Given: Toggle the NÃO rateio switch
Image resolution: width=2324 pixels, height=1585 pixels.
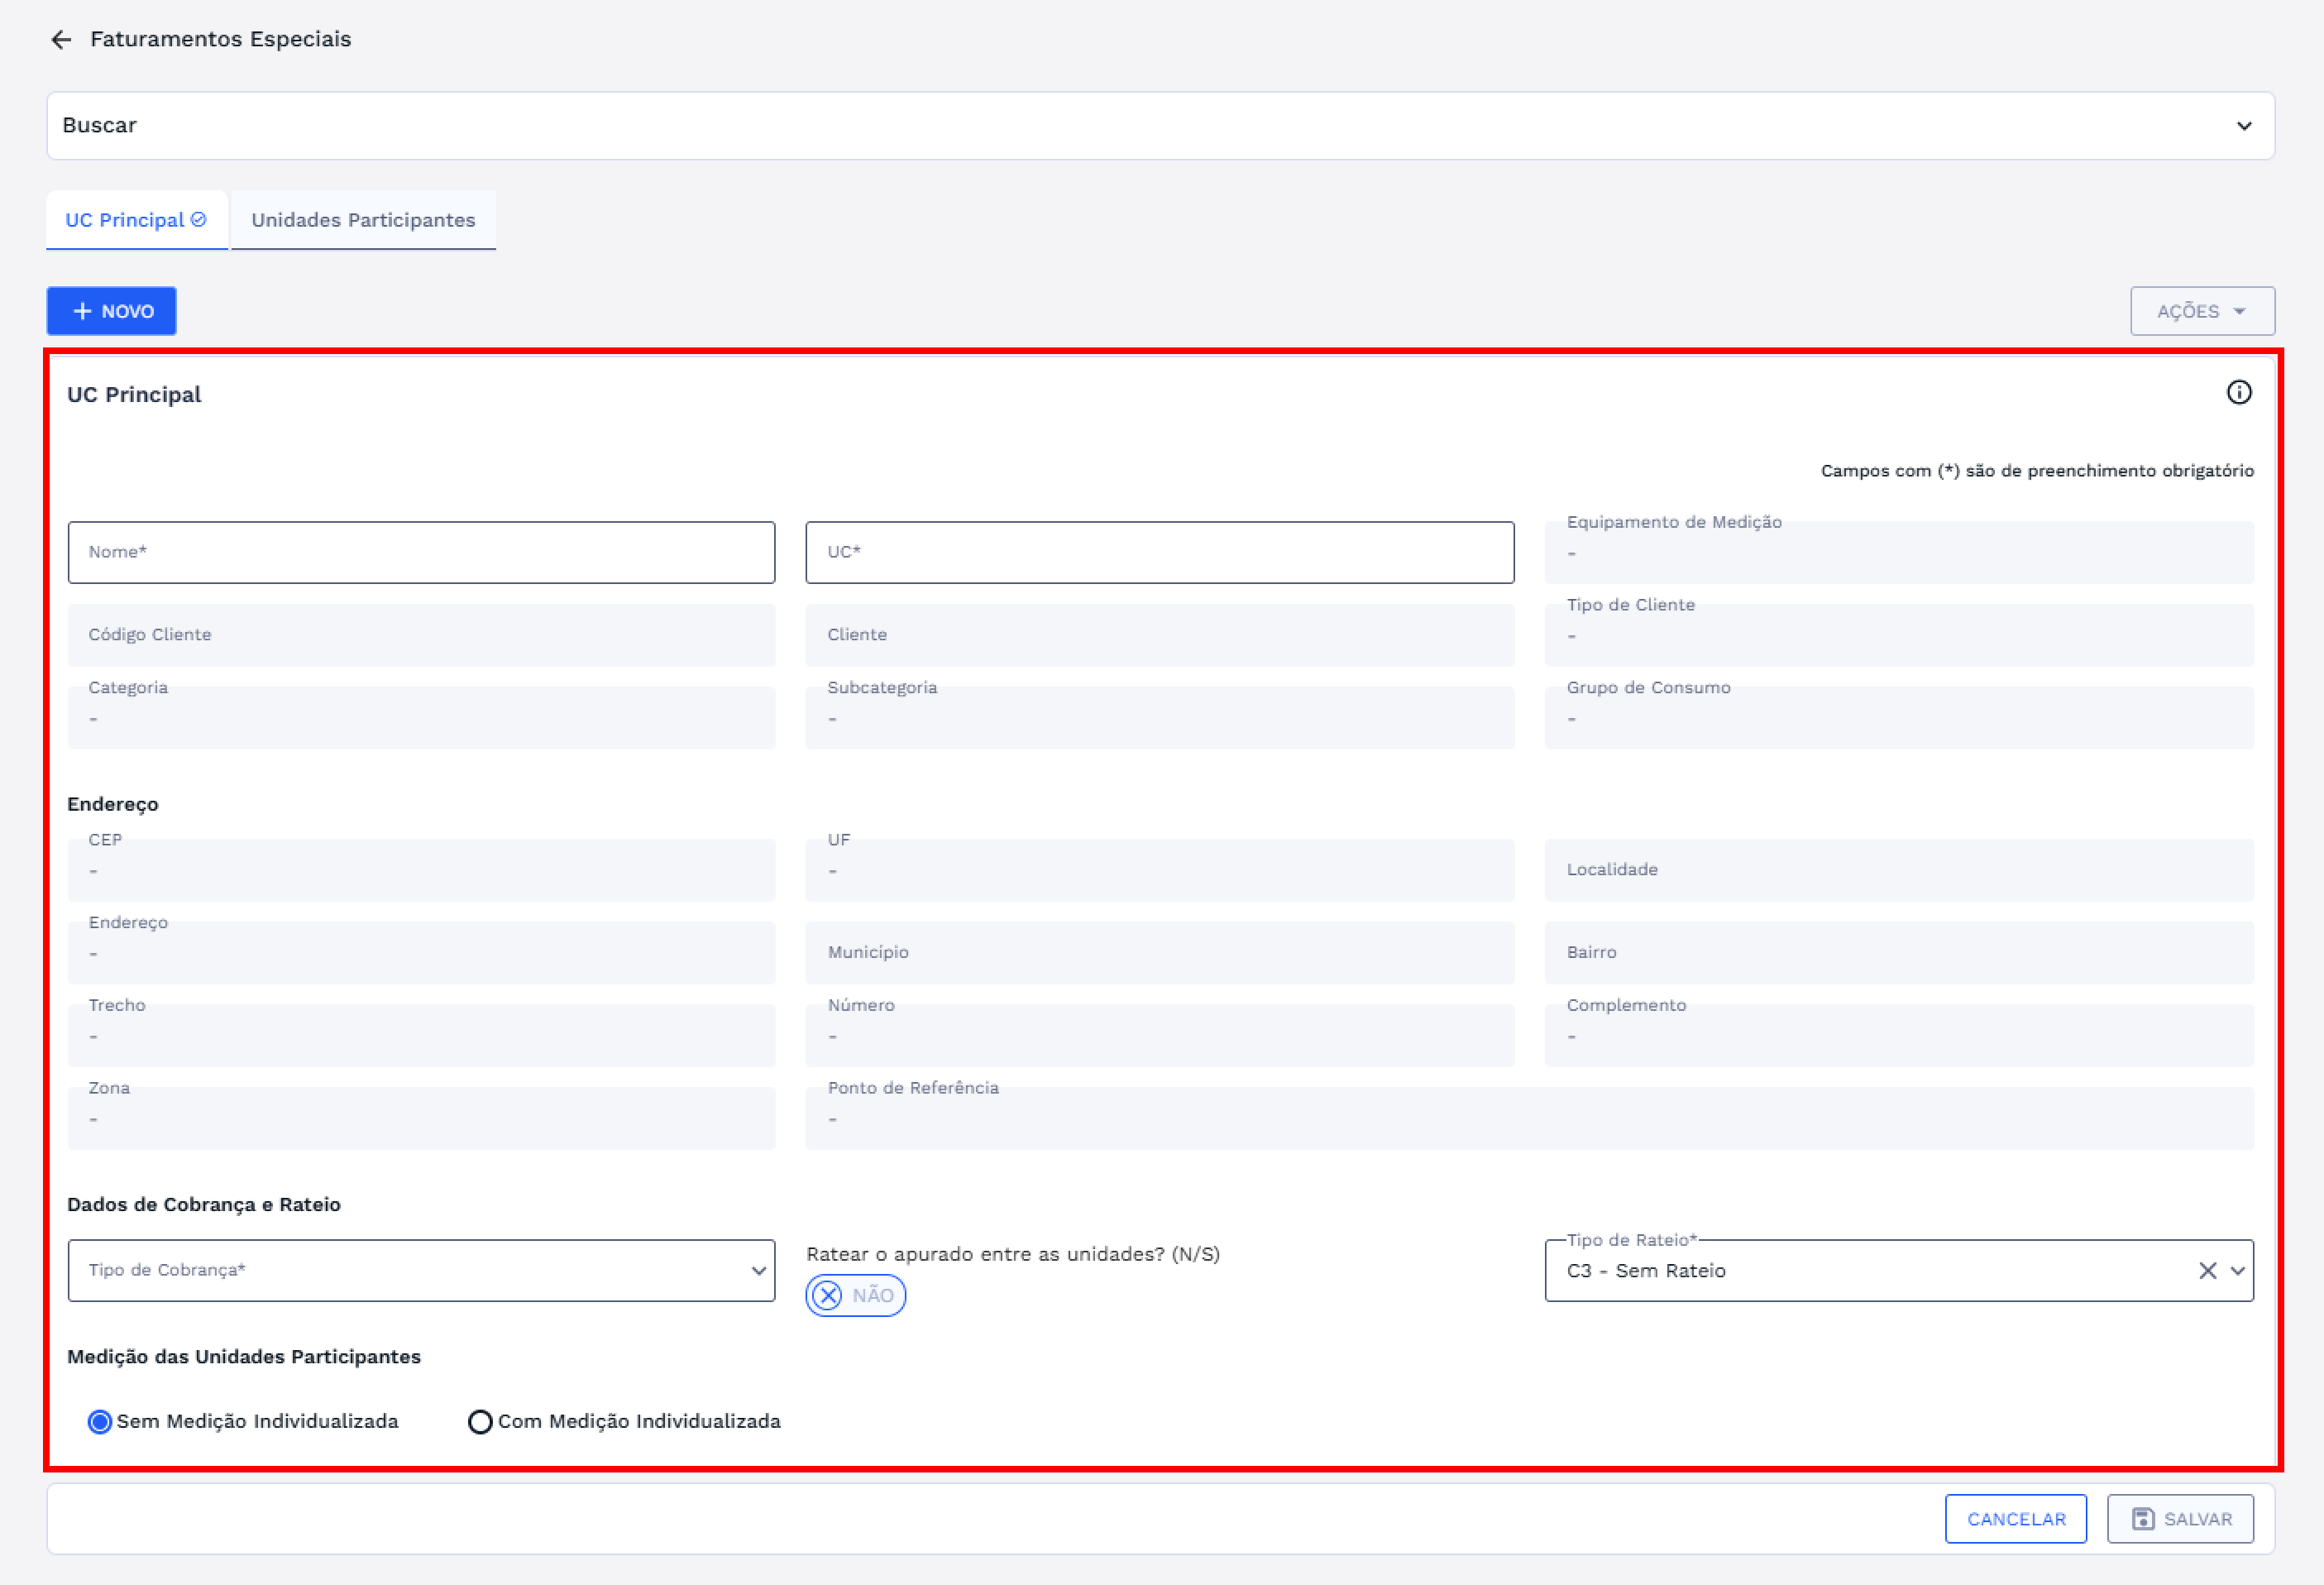Looking at the screenshot, I should 855,1295.
